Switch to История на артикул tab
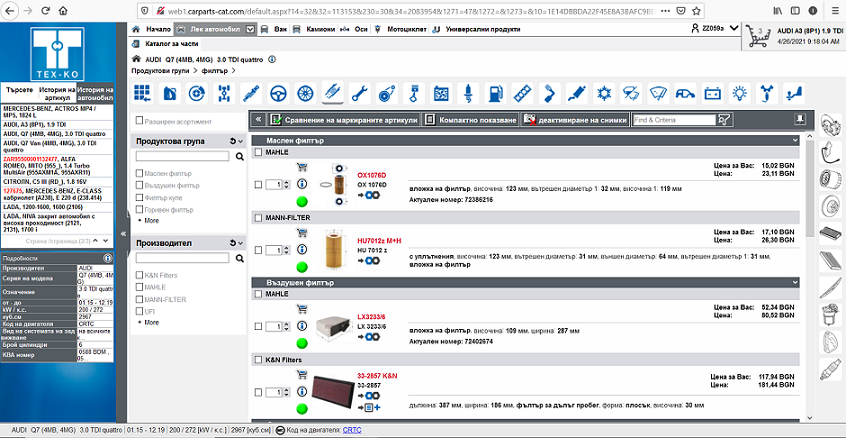The image size is (846, 438). [57, 93]
